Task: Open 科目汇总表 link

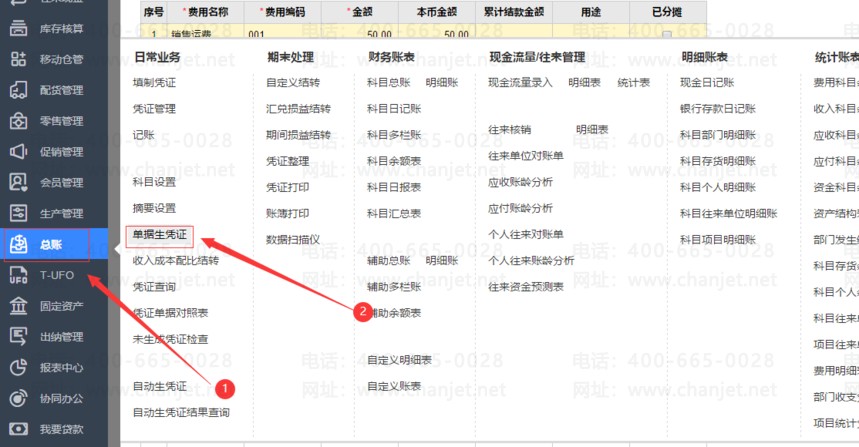Action: (x=394, y=213)
